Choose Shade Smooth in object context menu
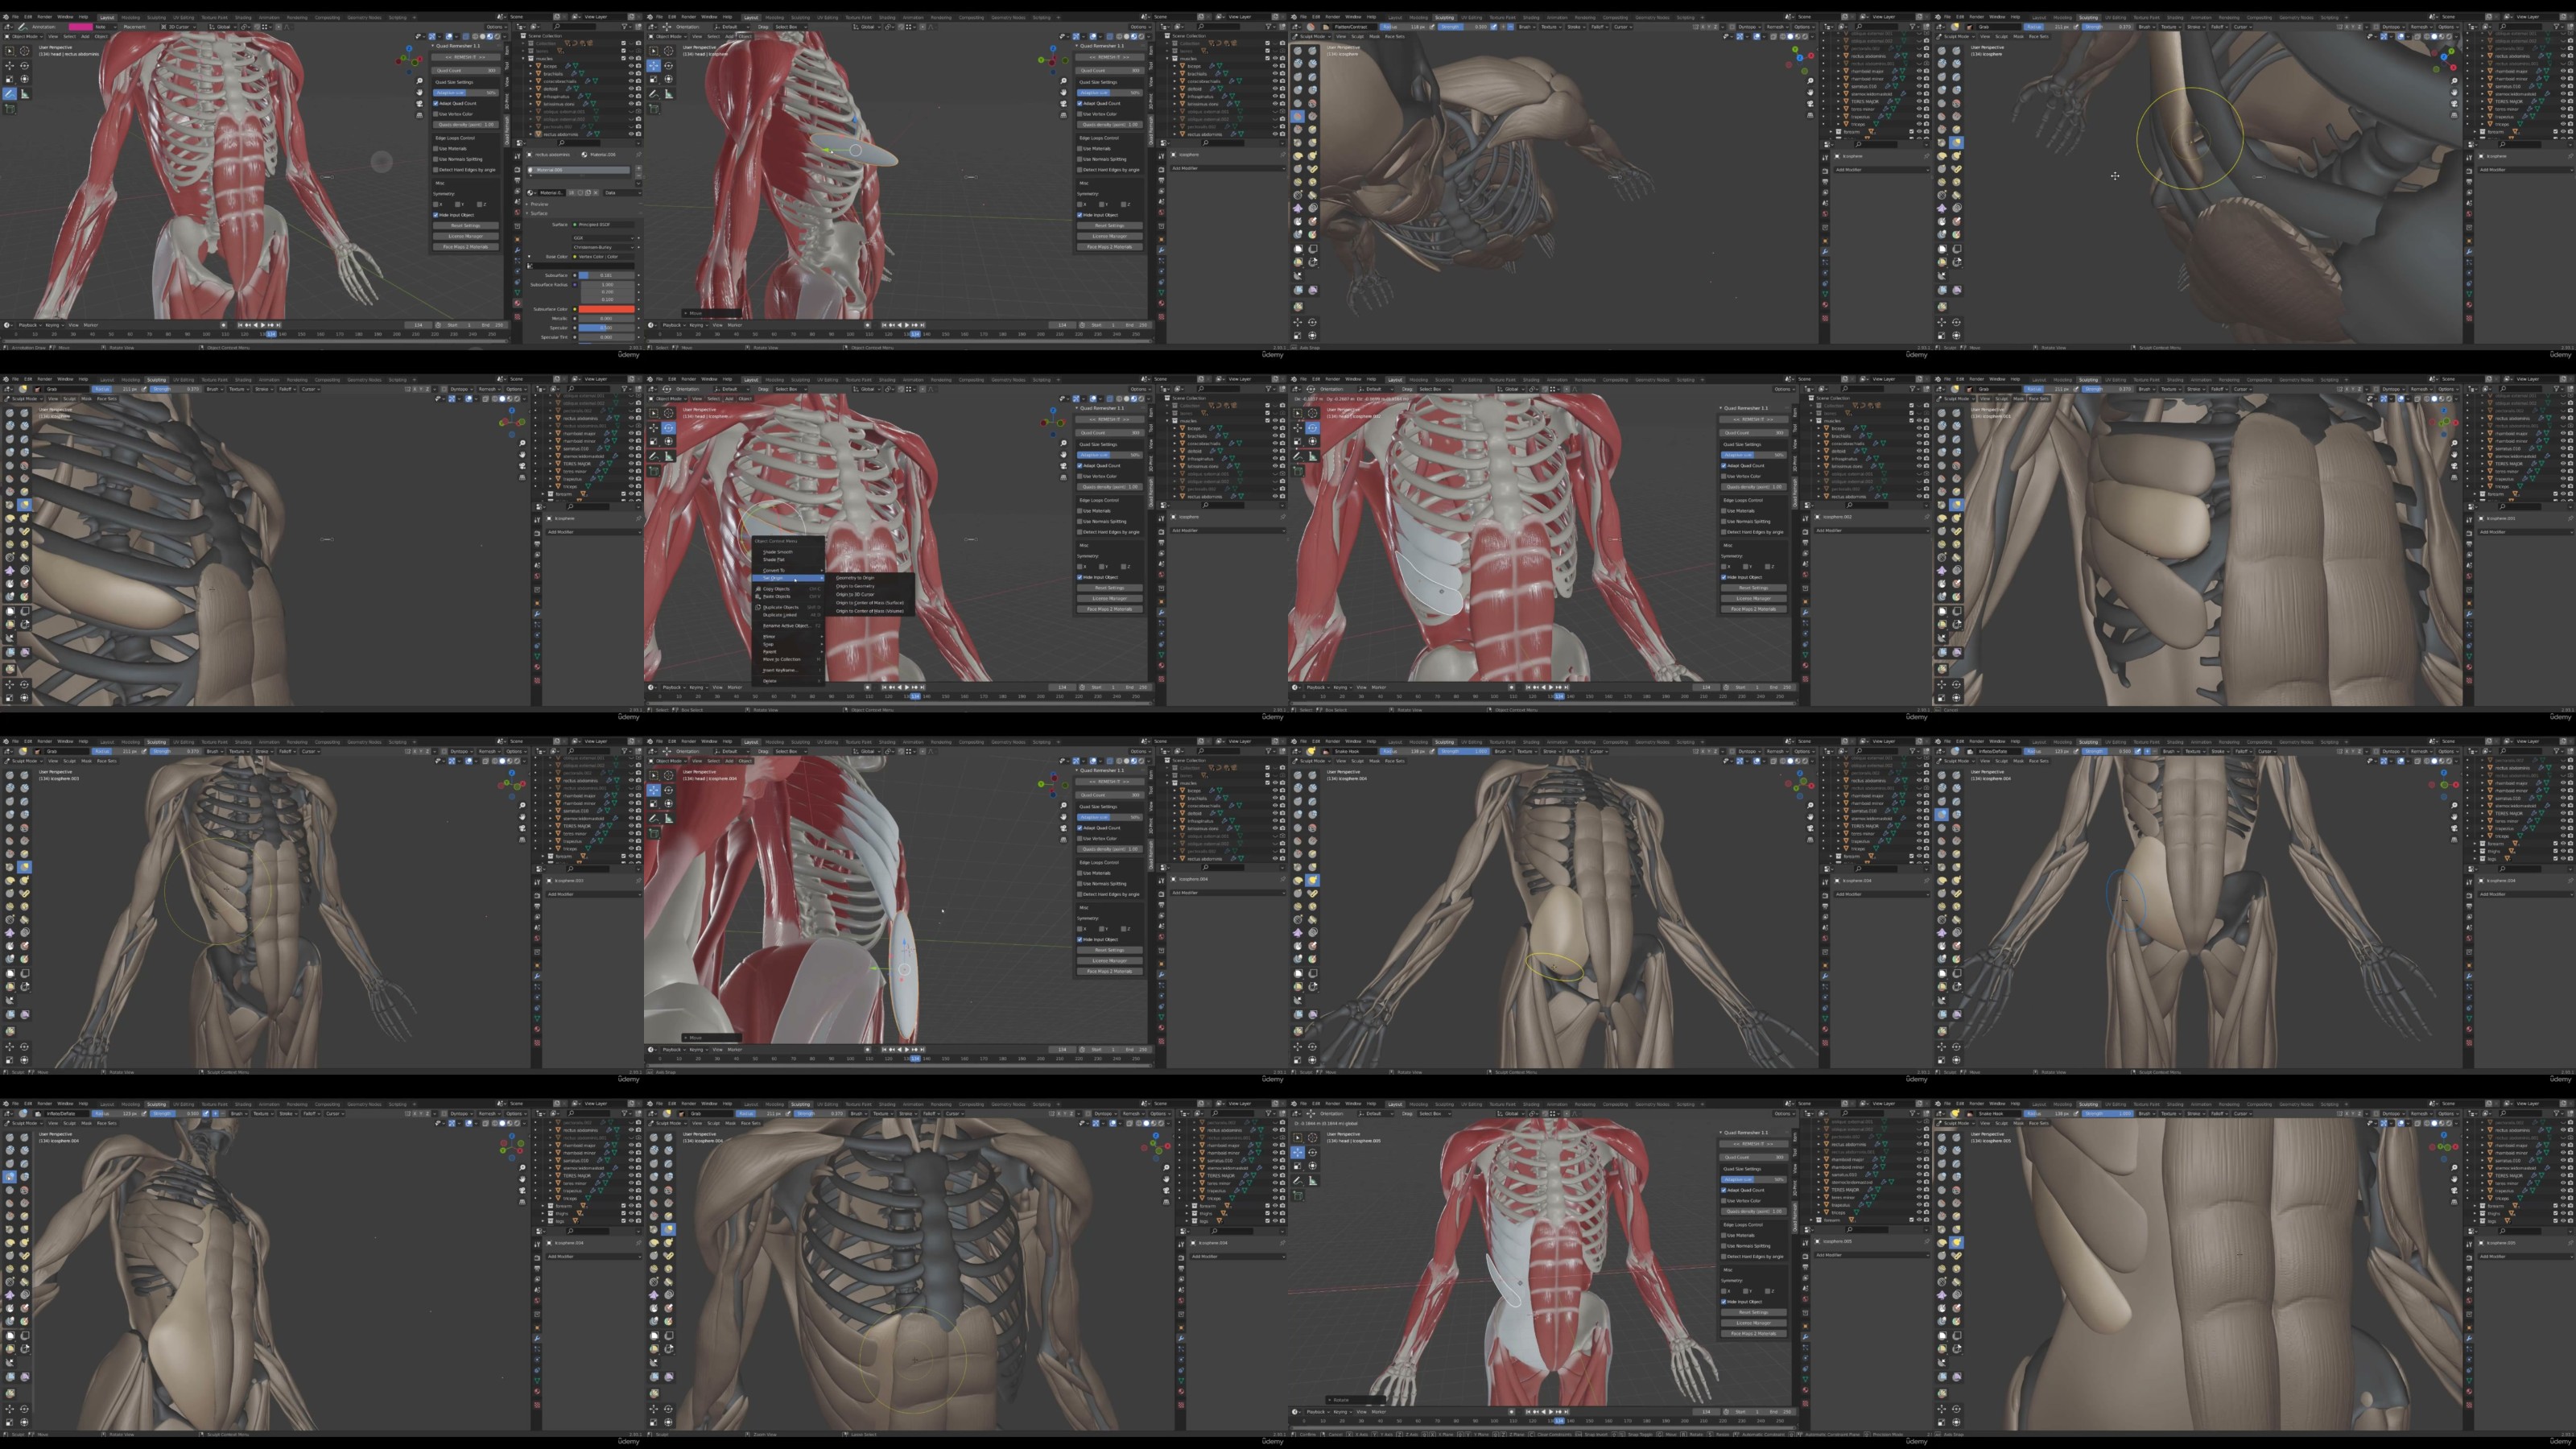Viewport: 2576px width, 1449px height. click(x=778, y=552)
